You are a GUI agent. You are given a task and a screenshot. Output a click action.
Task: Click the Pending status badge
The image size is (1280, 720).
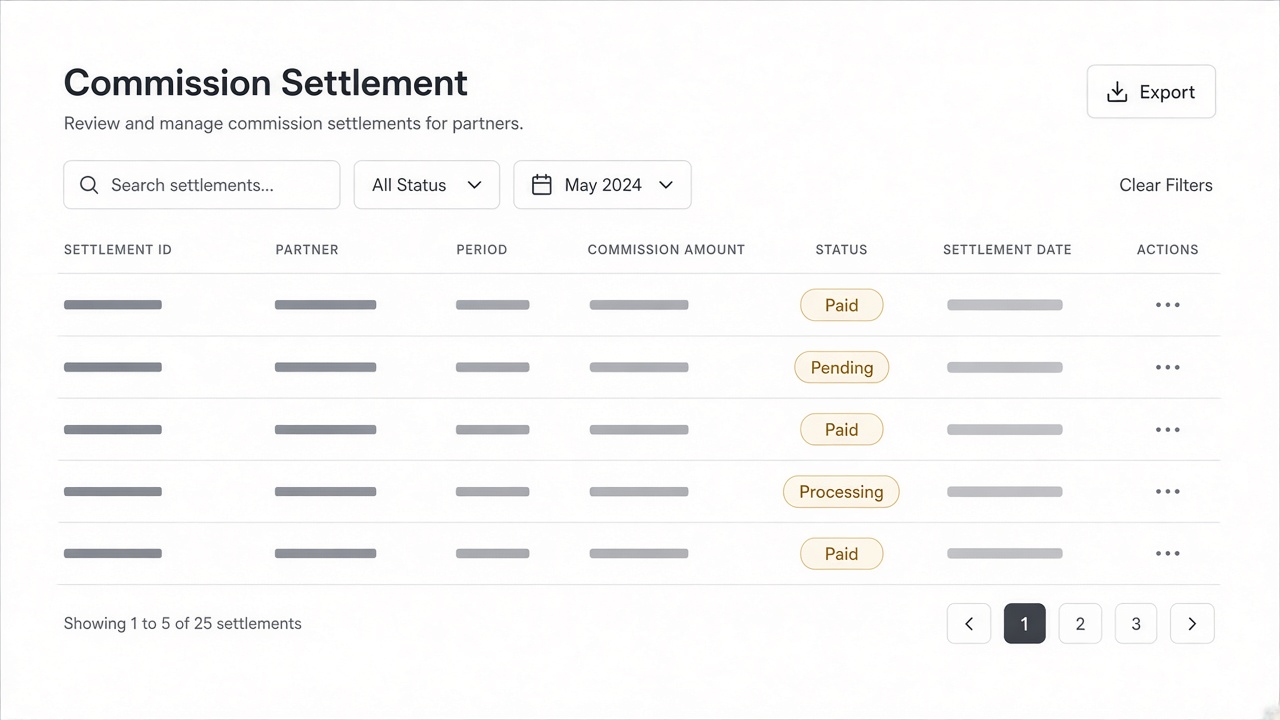pos(841,367)
